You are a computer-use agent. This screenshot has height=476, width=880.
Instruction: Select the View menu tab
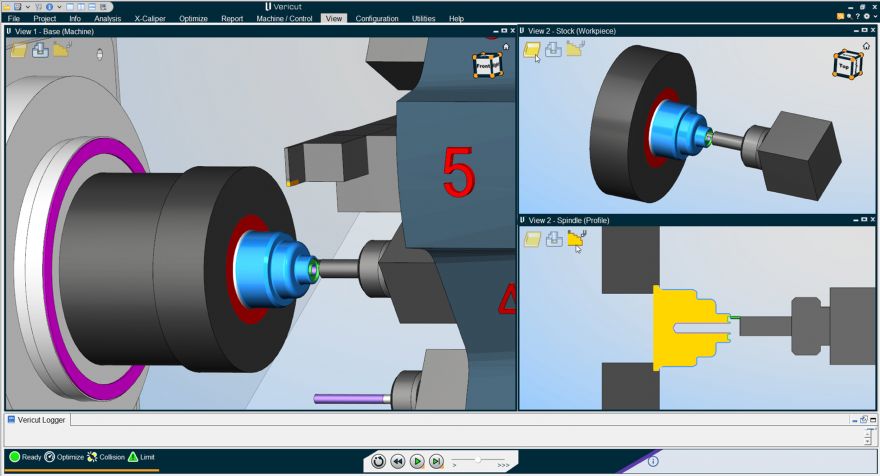(334, 19)
